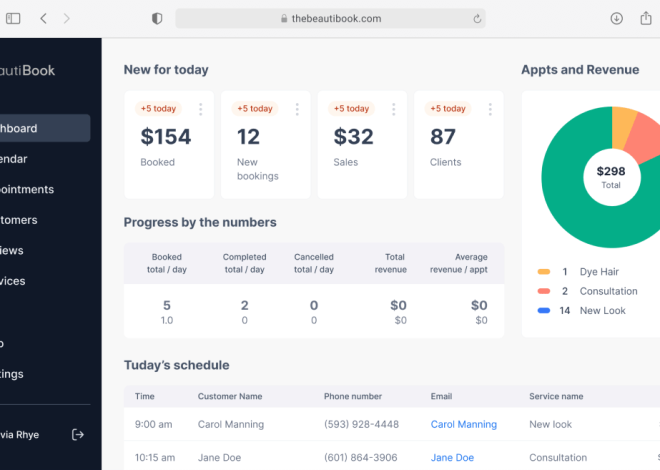The width and height of the screenshot is (660, 470).
Task: Click the Carol Manning email link
Action: coord(463,424)
